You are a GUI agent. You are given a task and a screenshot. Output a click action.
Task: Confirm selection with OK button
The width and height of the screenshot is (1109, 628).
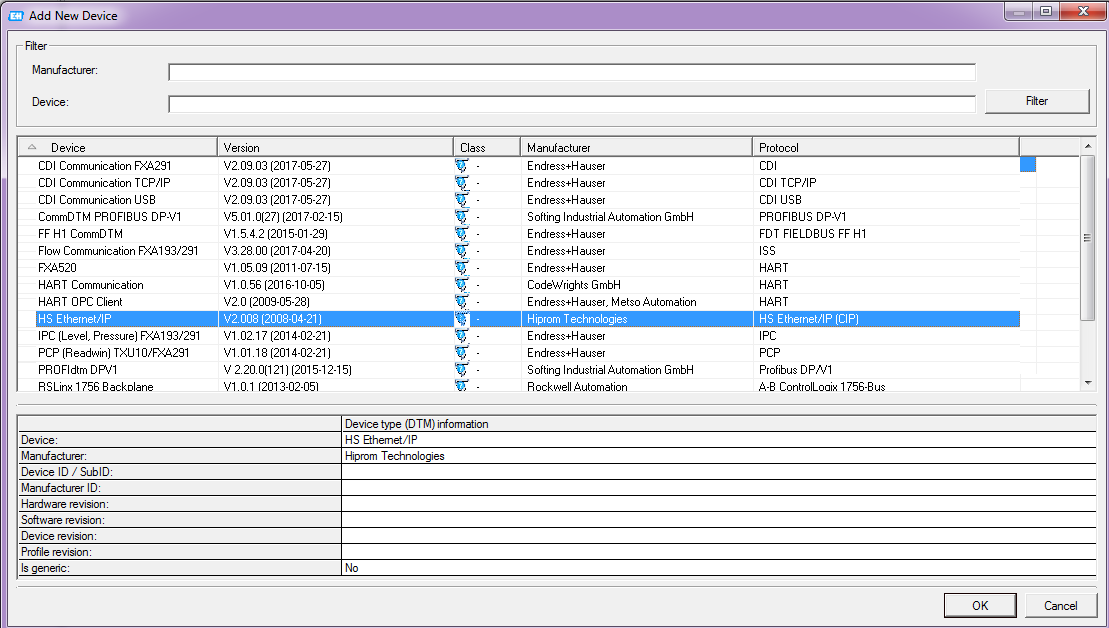click(x=980, y=605)
